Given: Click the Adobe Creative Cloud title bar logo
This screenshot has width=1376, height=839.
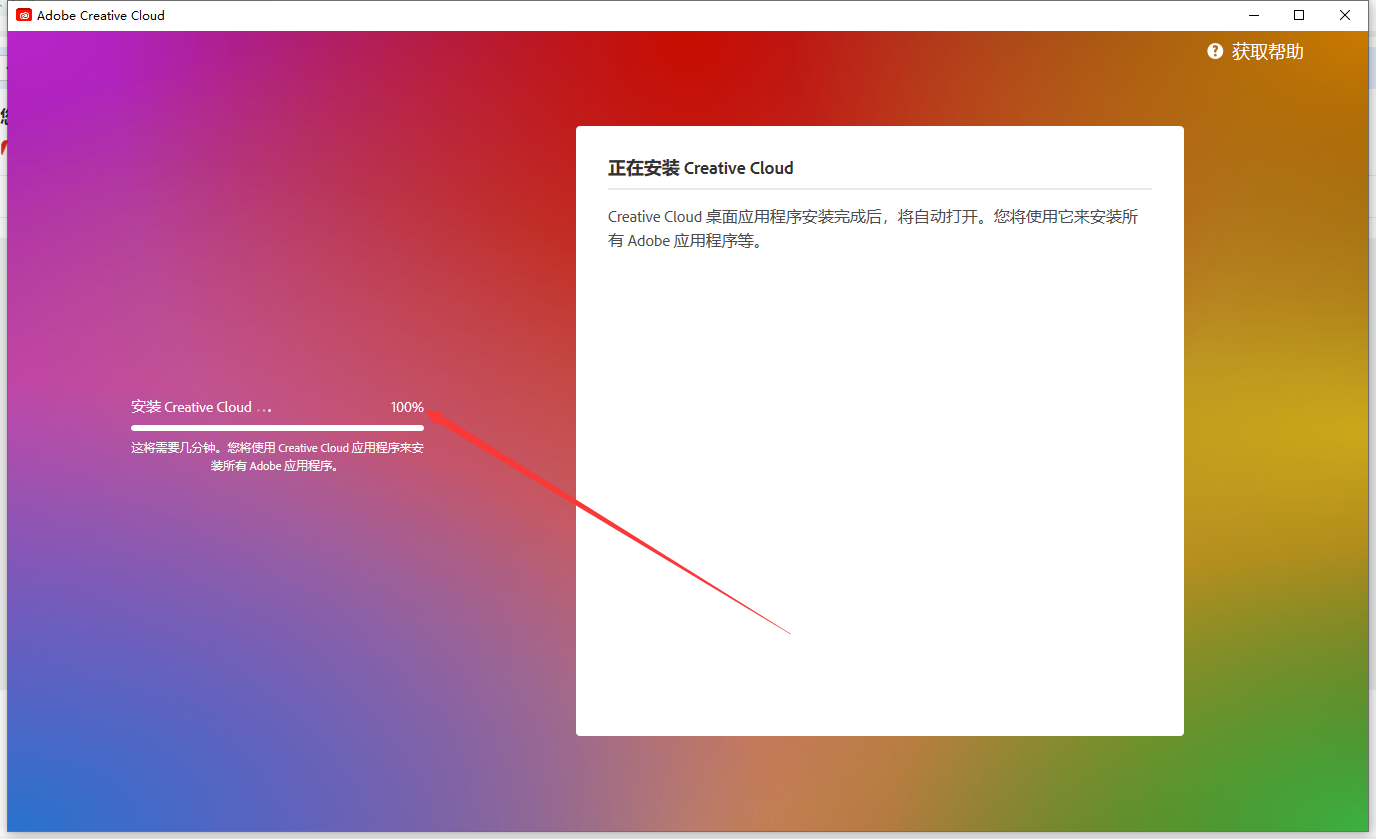Looking at the screenshot, I should 24,15.
